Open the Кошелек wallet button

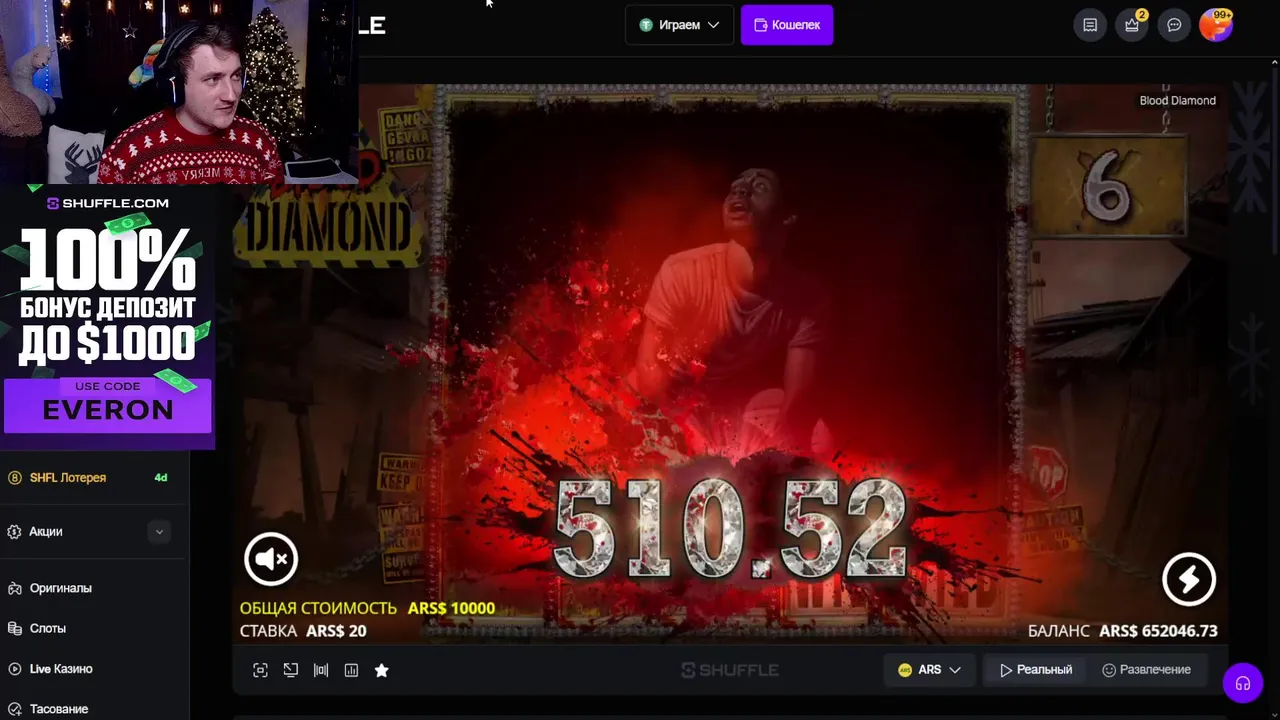tap(787, 25)
